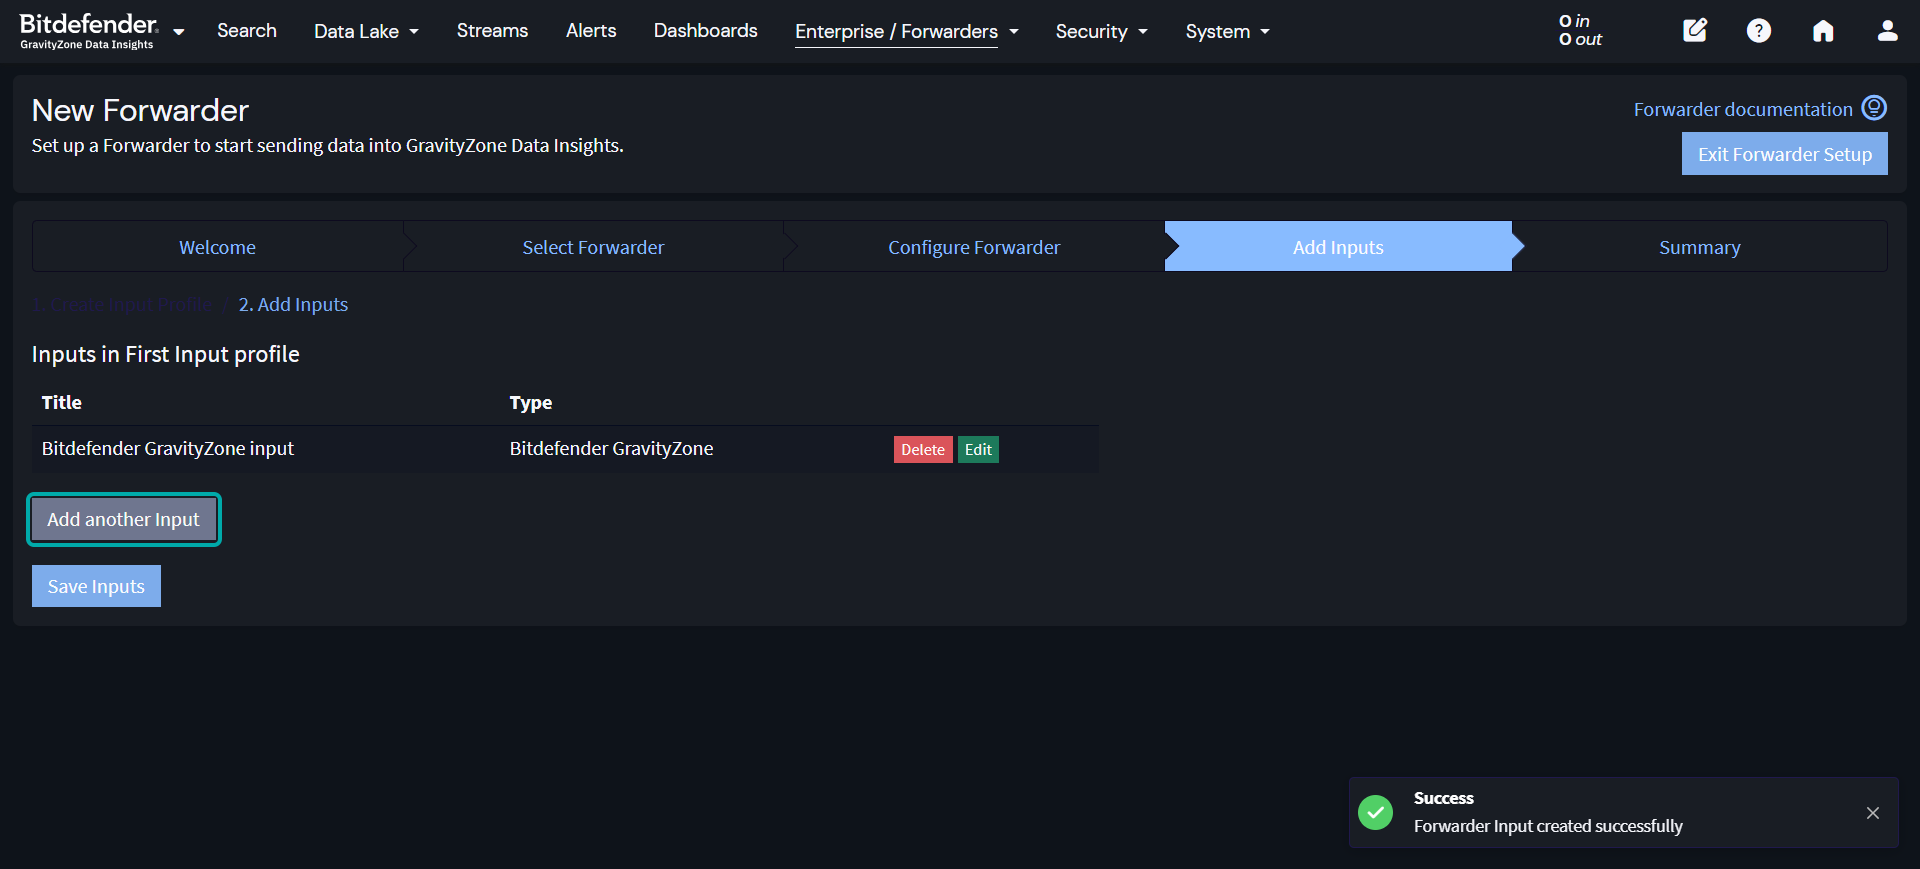Click the green success checkmark icon
This screenshot has width=1920, height=869.
[x=1376, y=812]
